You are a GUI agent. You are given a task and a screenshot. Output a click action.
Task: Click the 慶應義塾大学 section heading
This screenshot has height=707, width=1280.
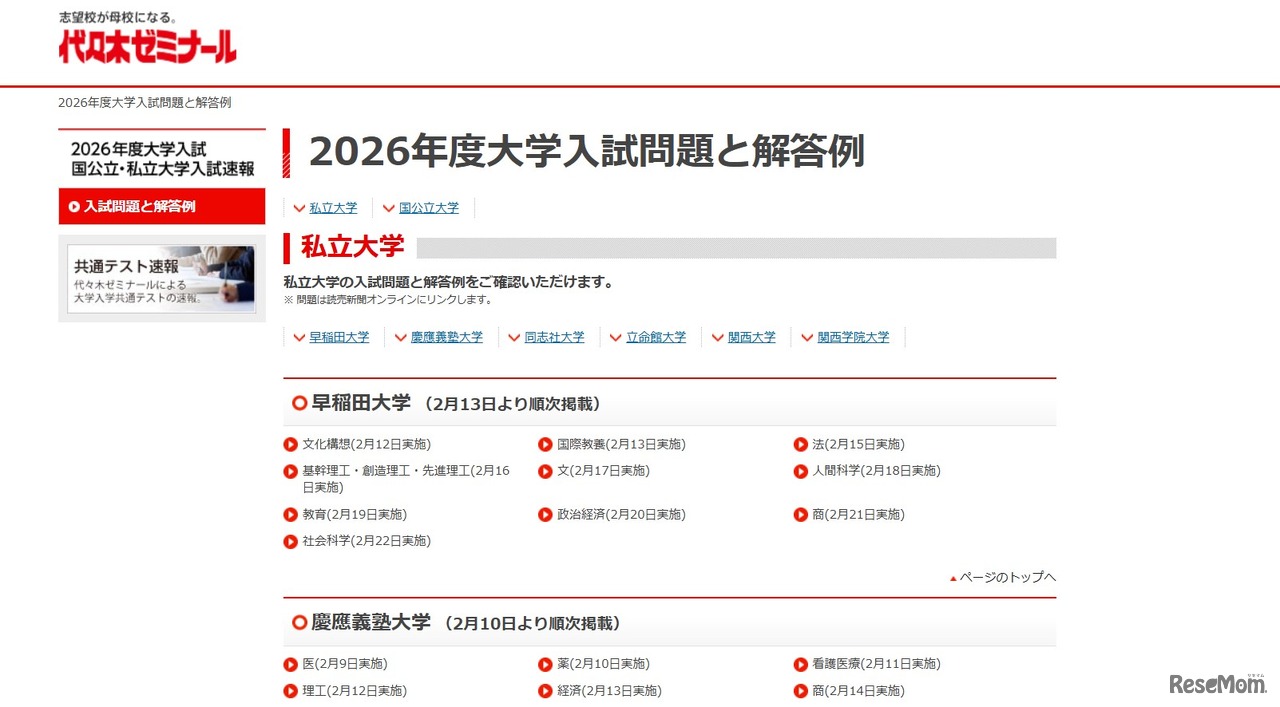tap(371, 623)
